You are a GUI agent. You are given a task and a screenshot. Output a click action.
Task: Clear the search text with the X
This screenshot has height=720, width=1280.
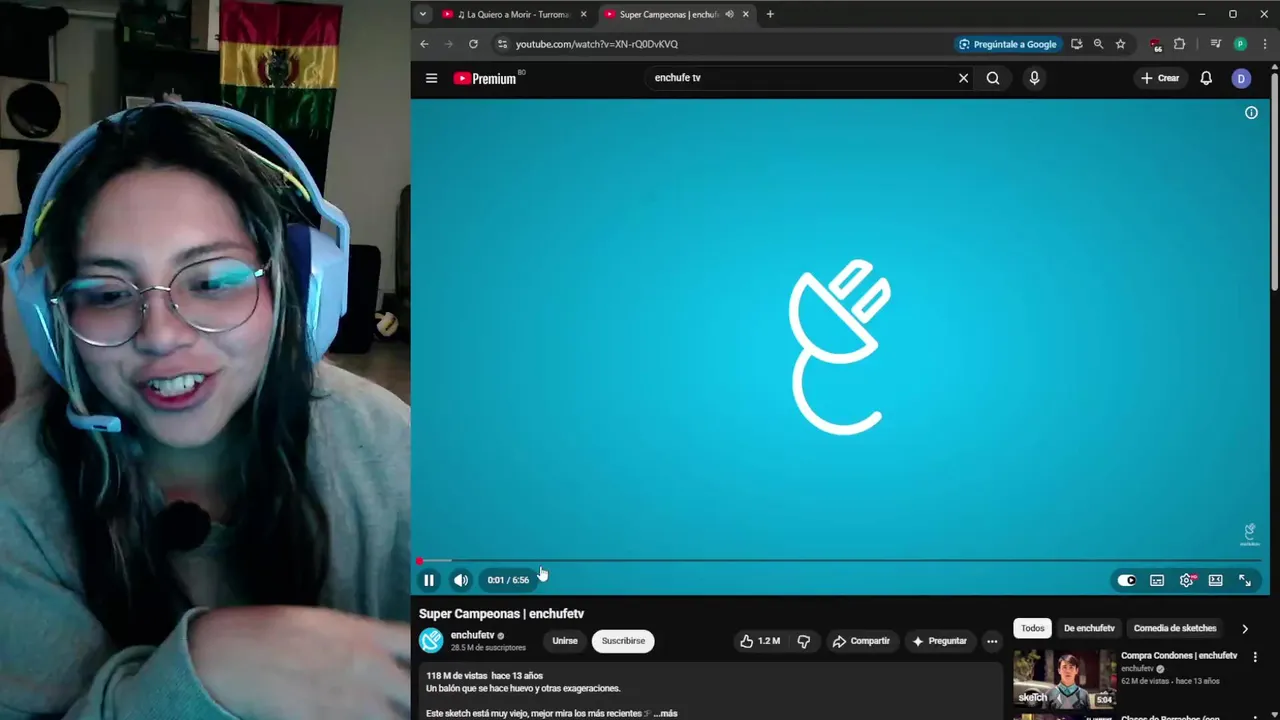(x=964, y=78)
